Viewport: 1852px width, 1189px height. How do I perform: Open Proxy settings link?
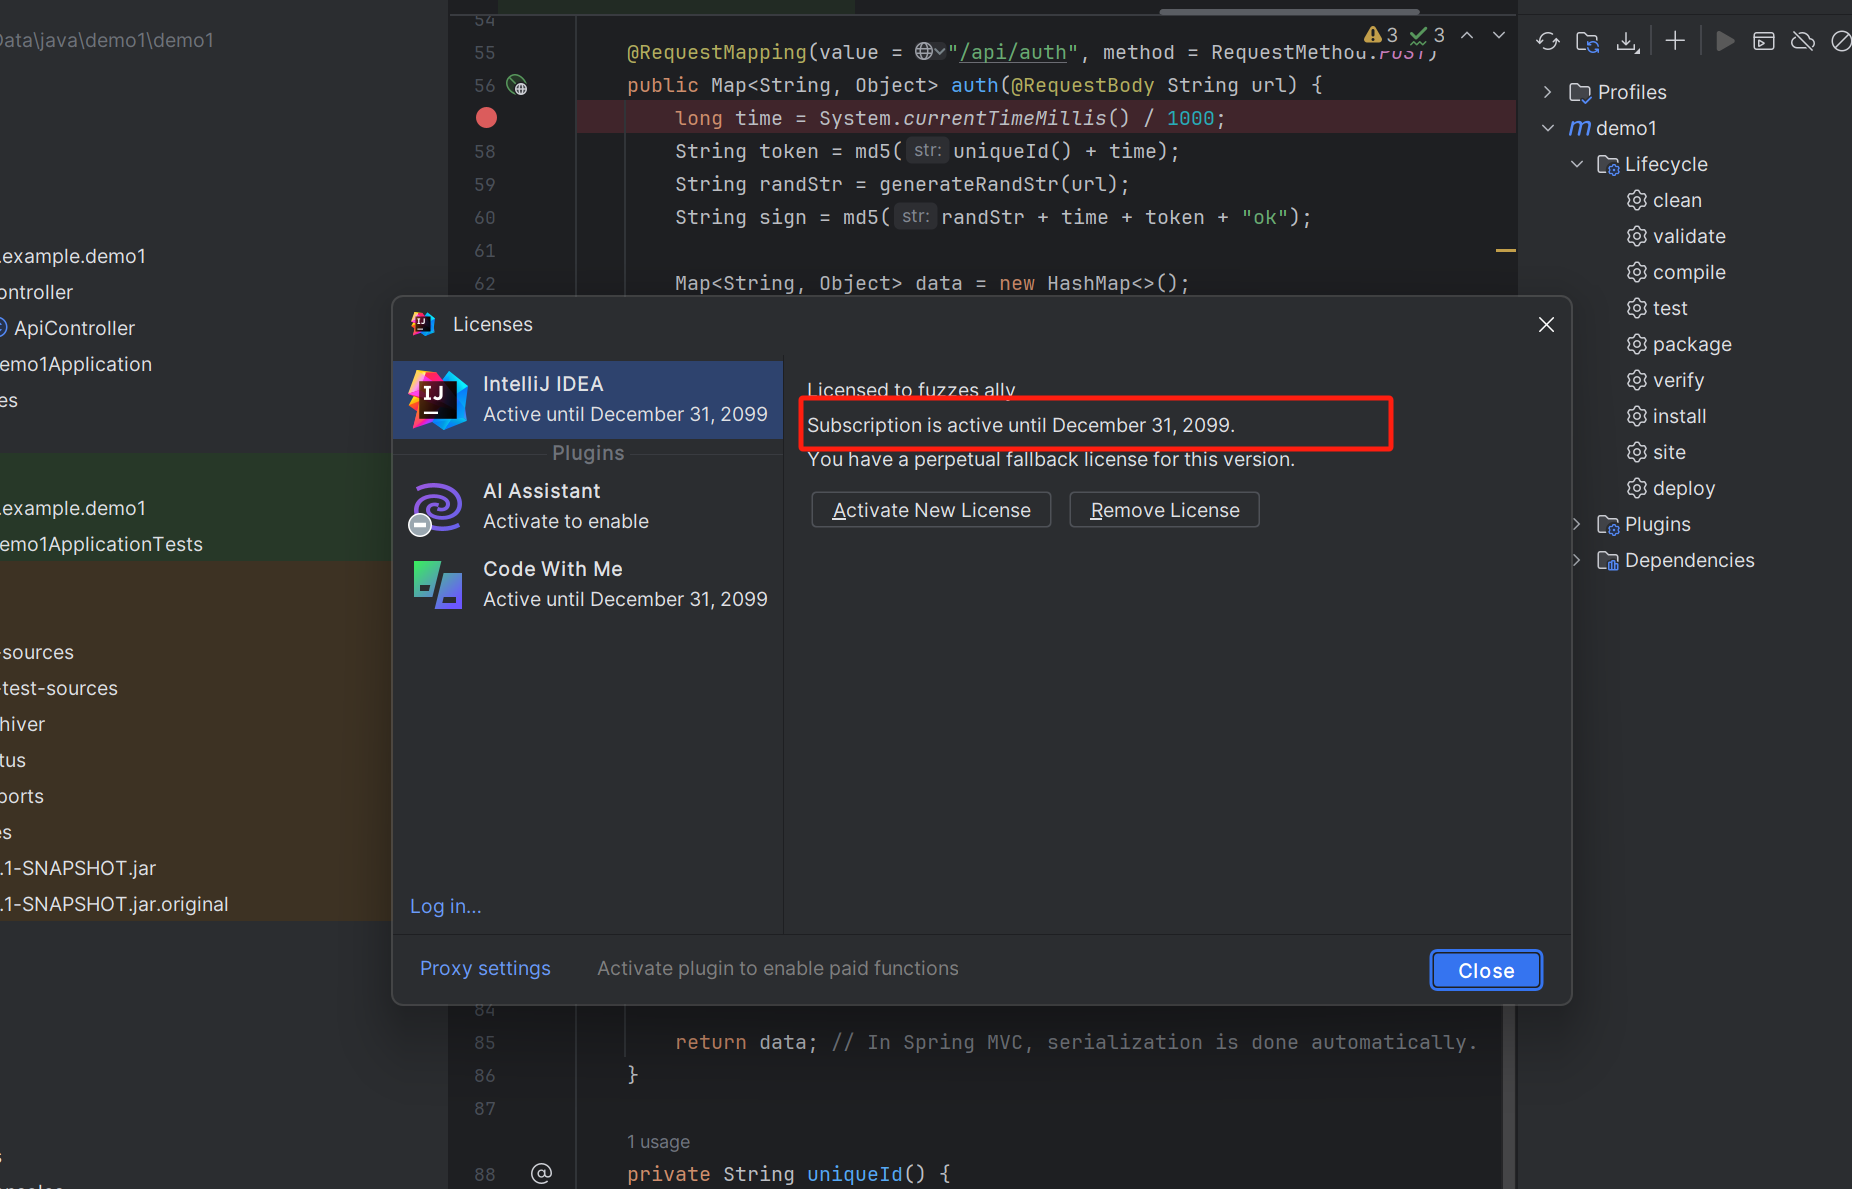click(485, 968)
